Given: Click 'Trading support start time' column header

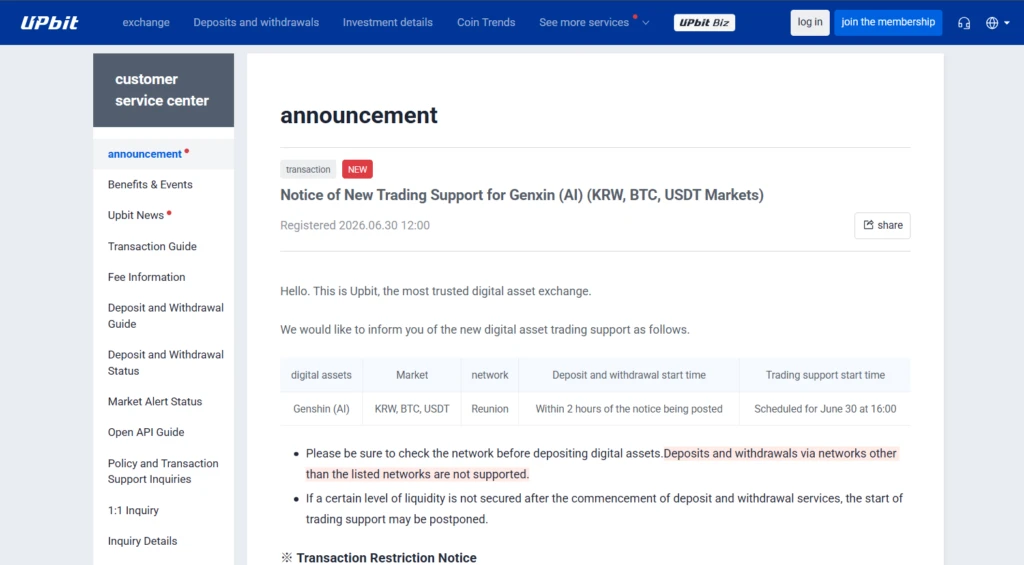Looking at the screenshot, I should 825,375.
